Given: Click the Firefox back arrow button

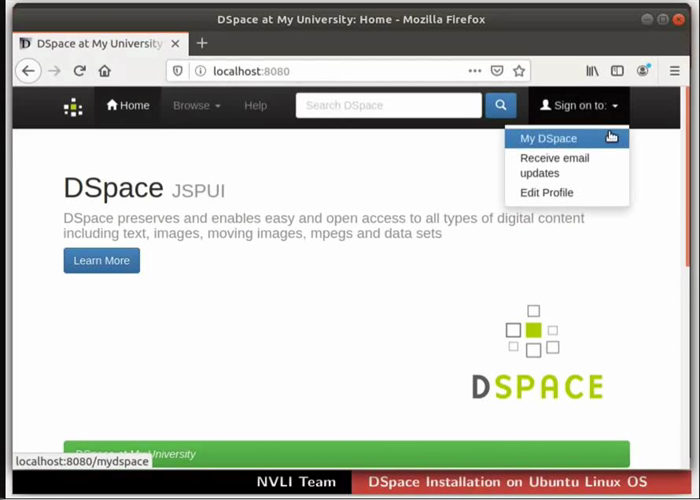Looking at the screenshot, I should [28, 71].
